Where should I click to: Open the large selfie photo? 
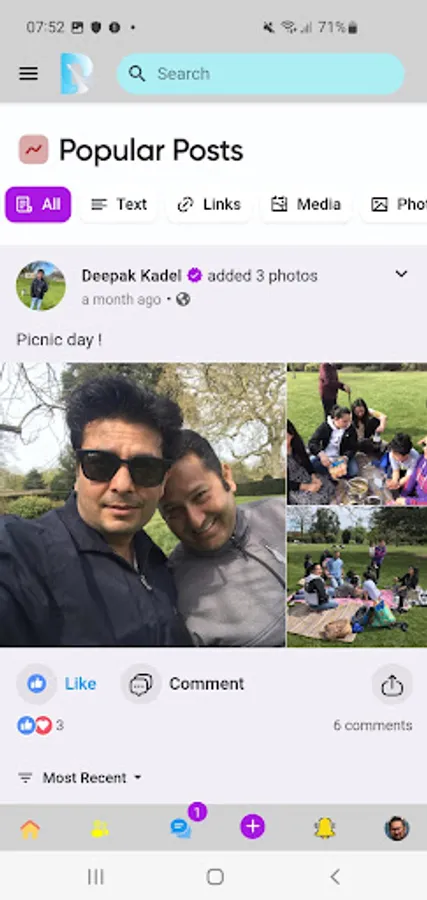(x=142, y=505)
